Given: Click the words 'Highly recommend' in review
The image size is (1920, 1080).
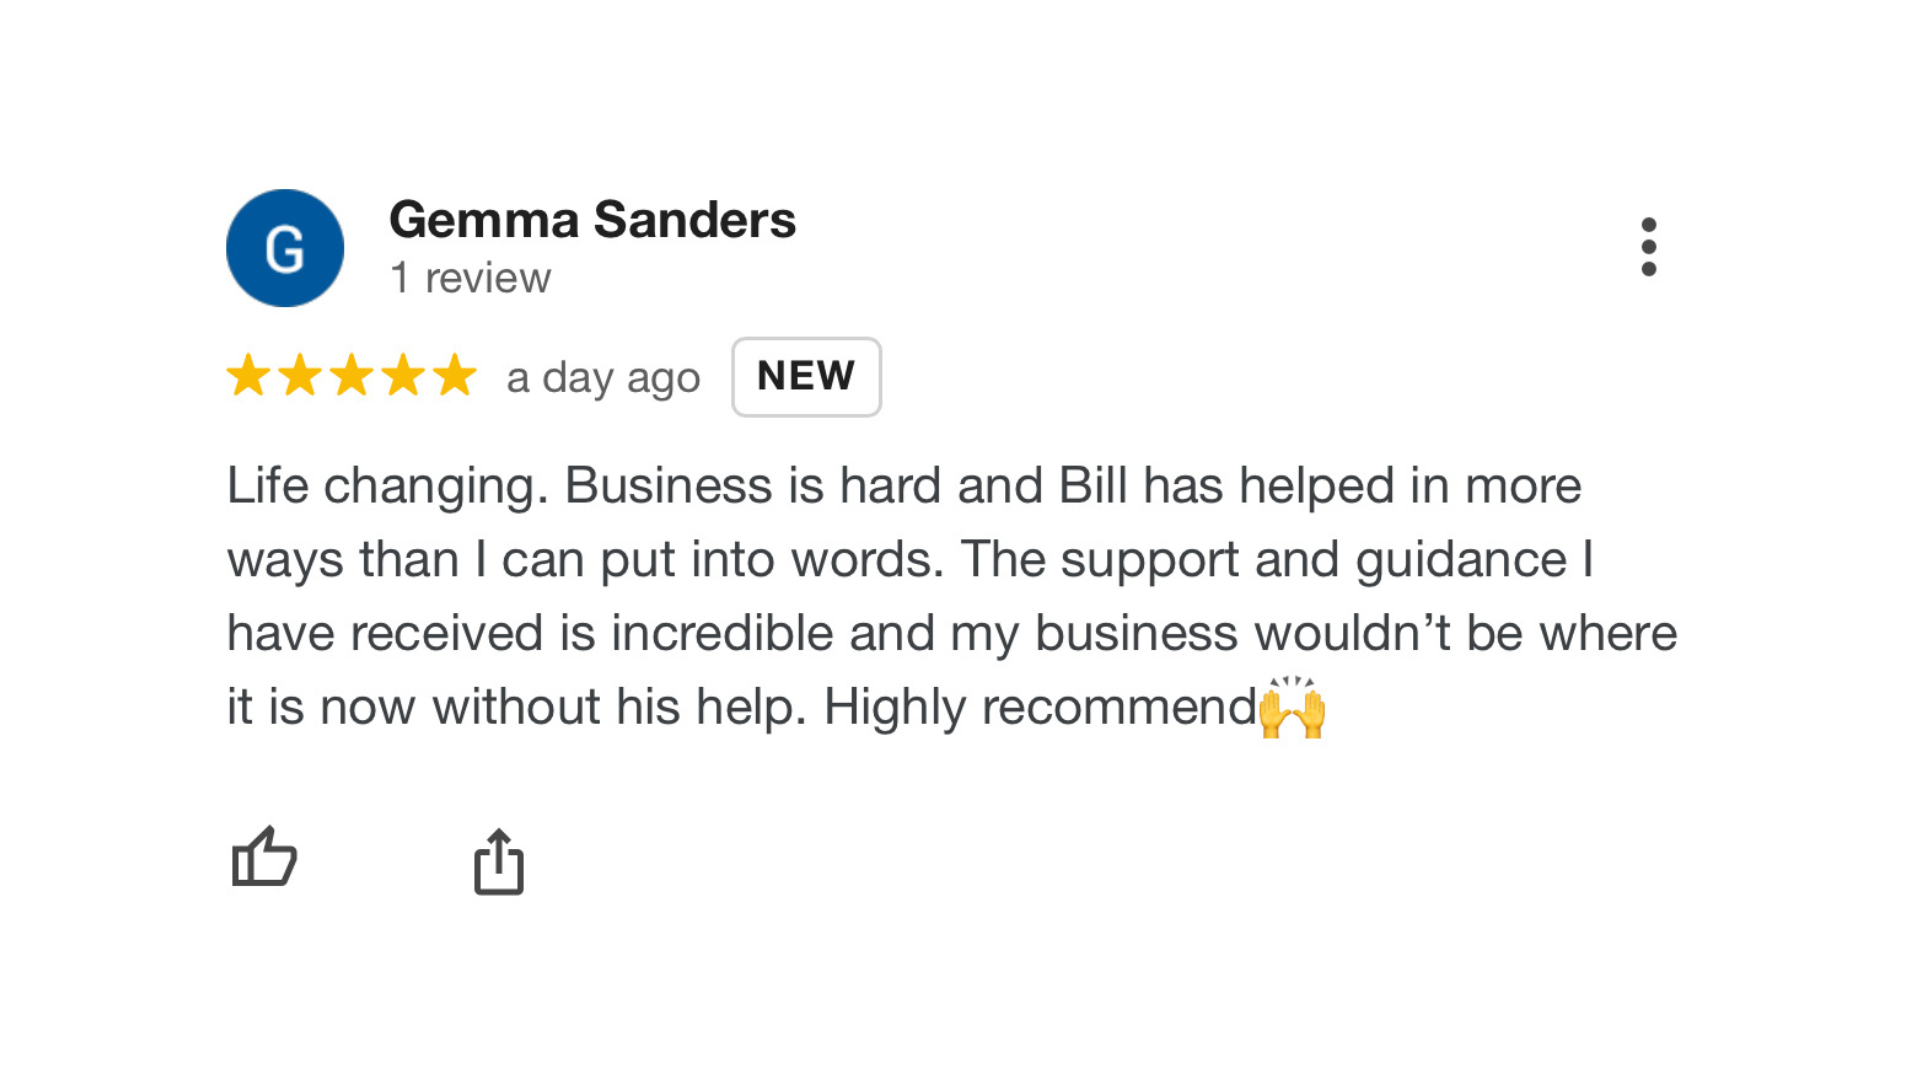Looking at the screenshot, I should (x=1040, y=708).
